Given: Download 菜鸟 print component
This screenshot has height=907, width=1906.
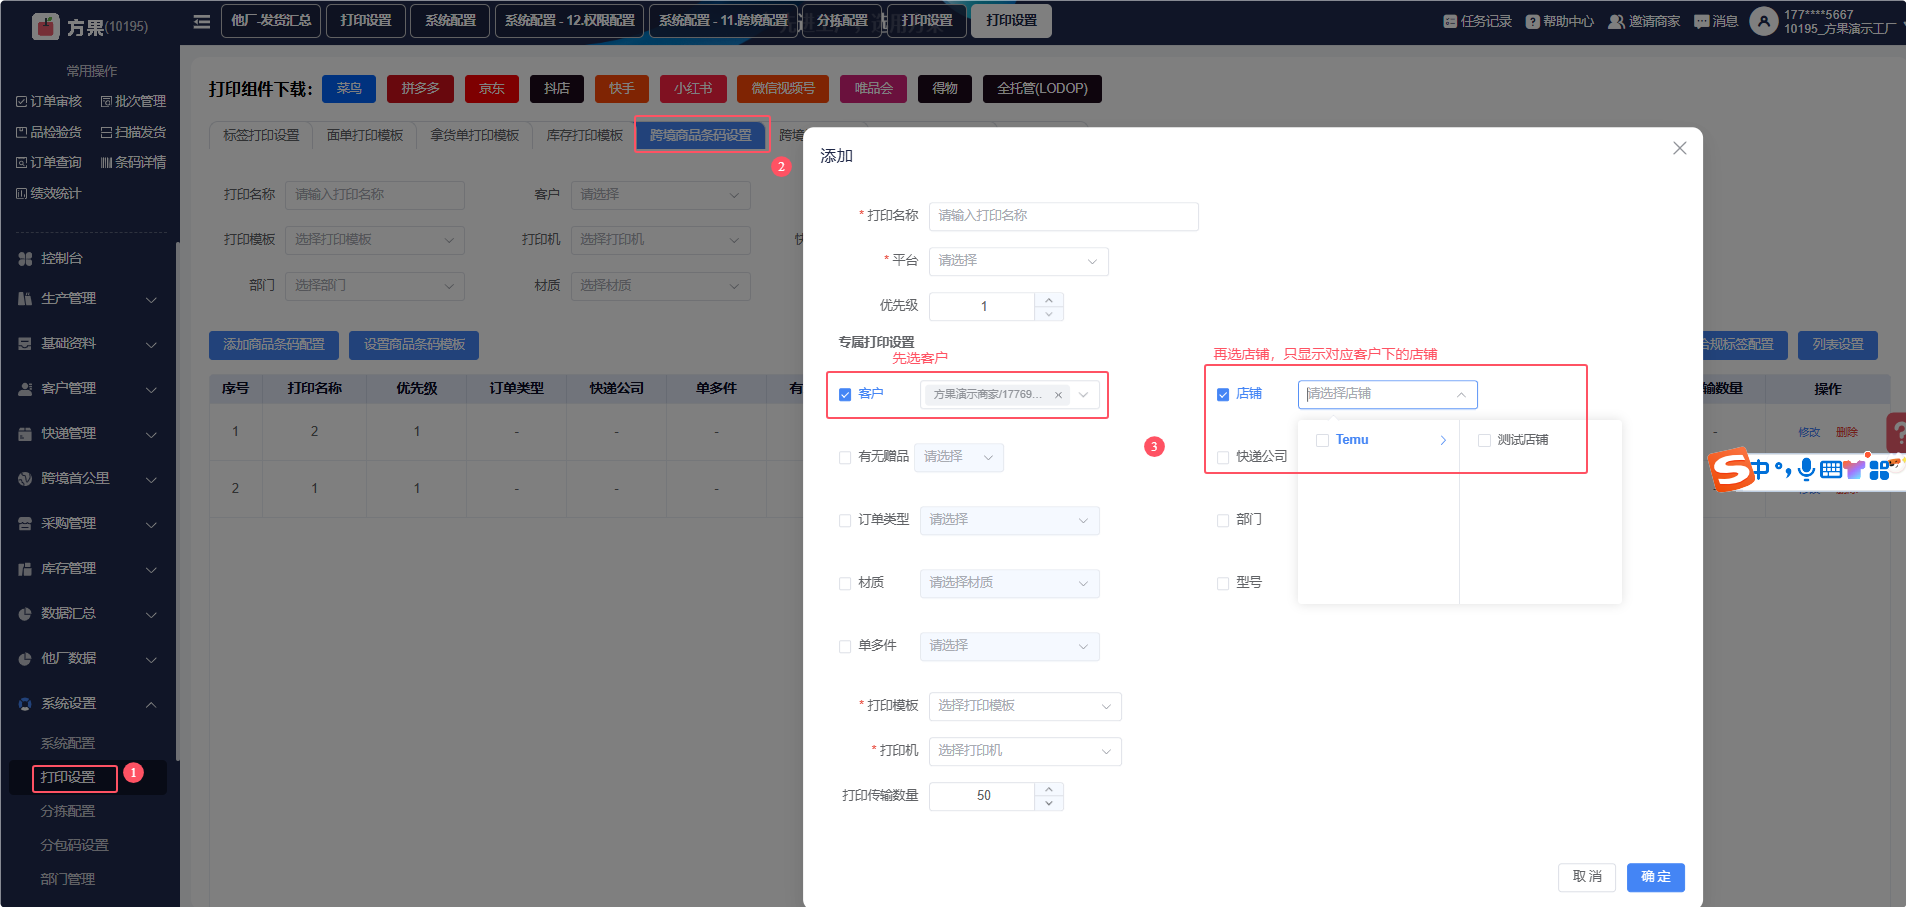Looking at the screenshot, I should pyautogui.click(x=349, y=89).
